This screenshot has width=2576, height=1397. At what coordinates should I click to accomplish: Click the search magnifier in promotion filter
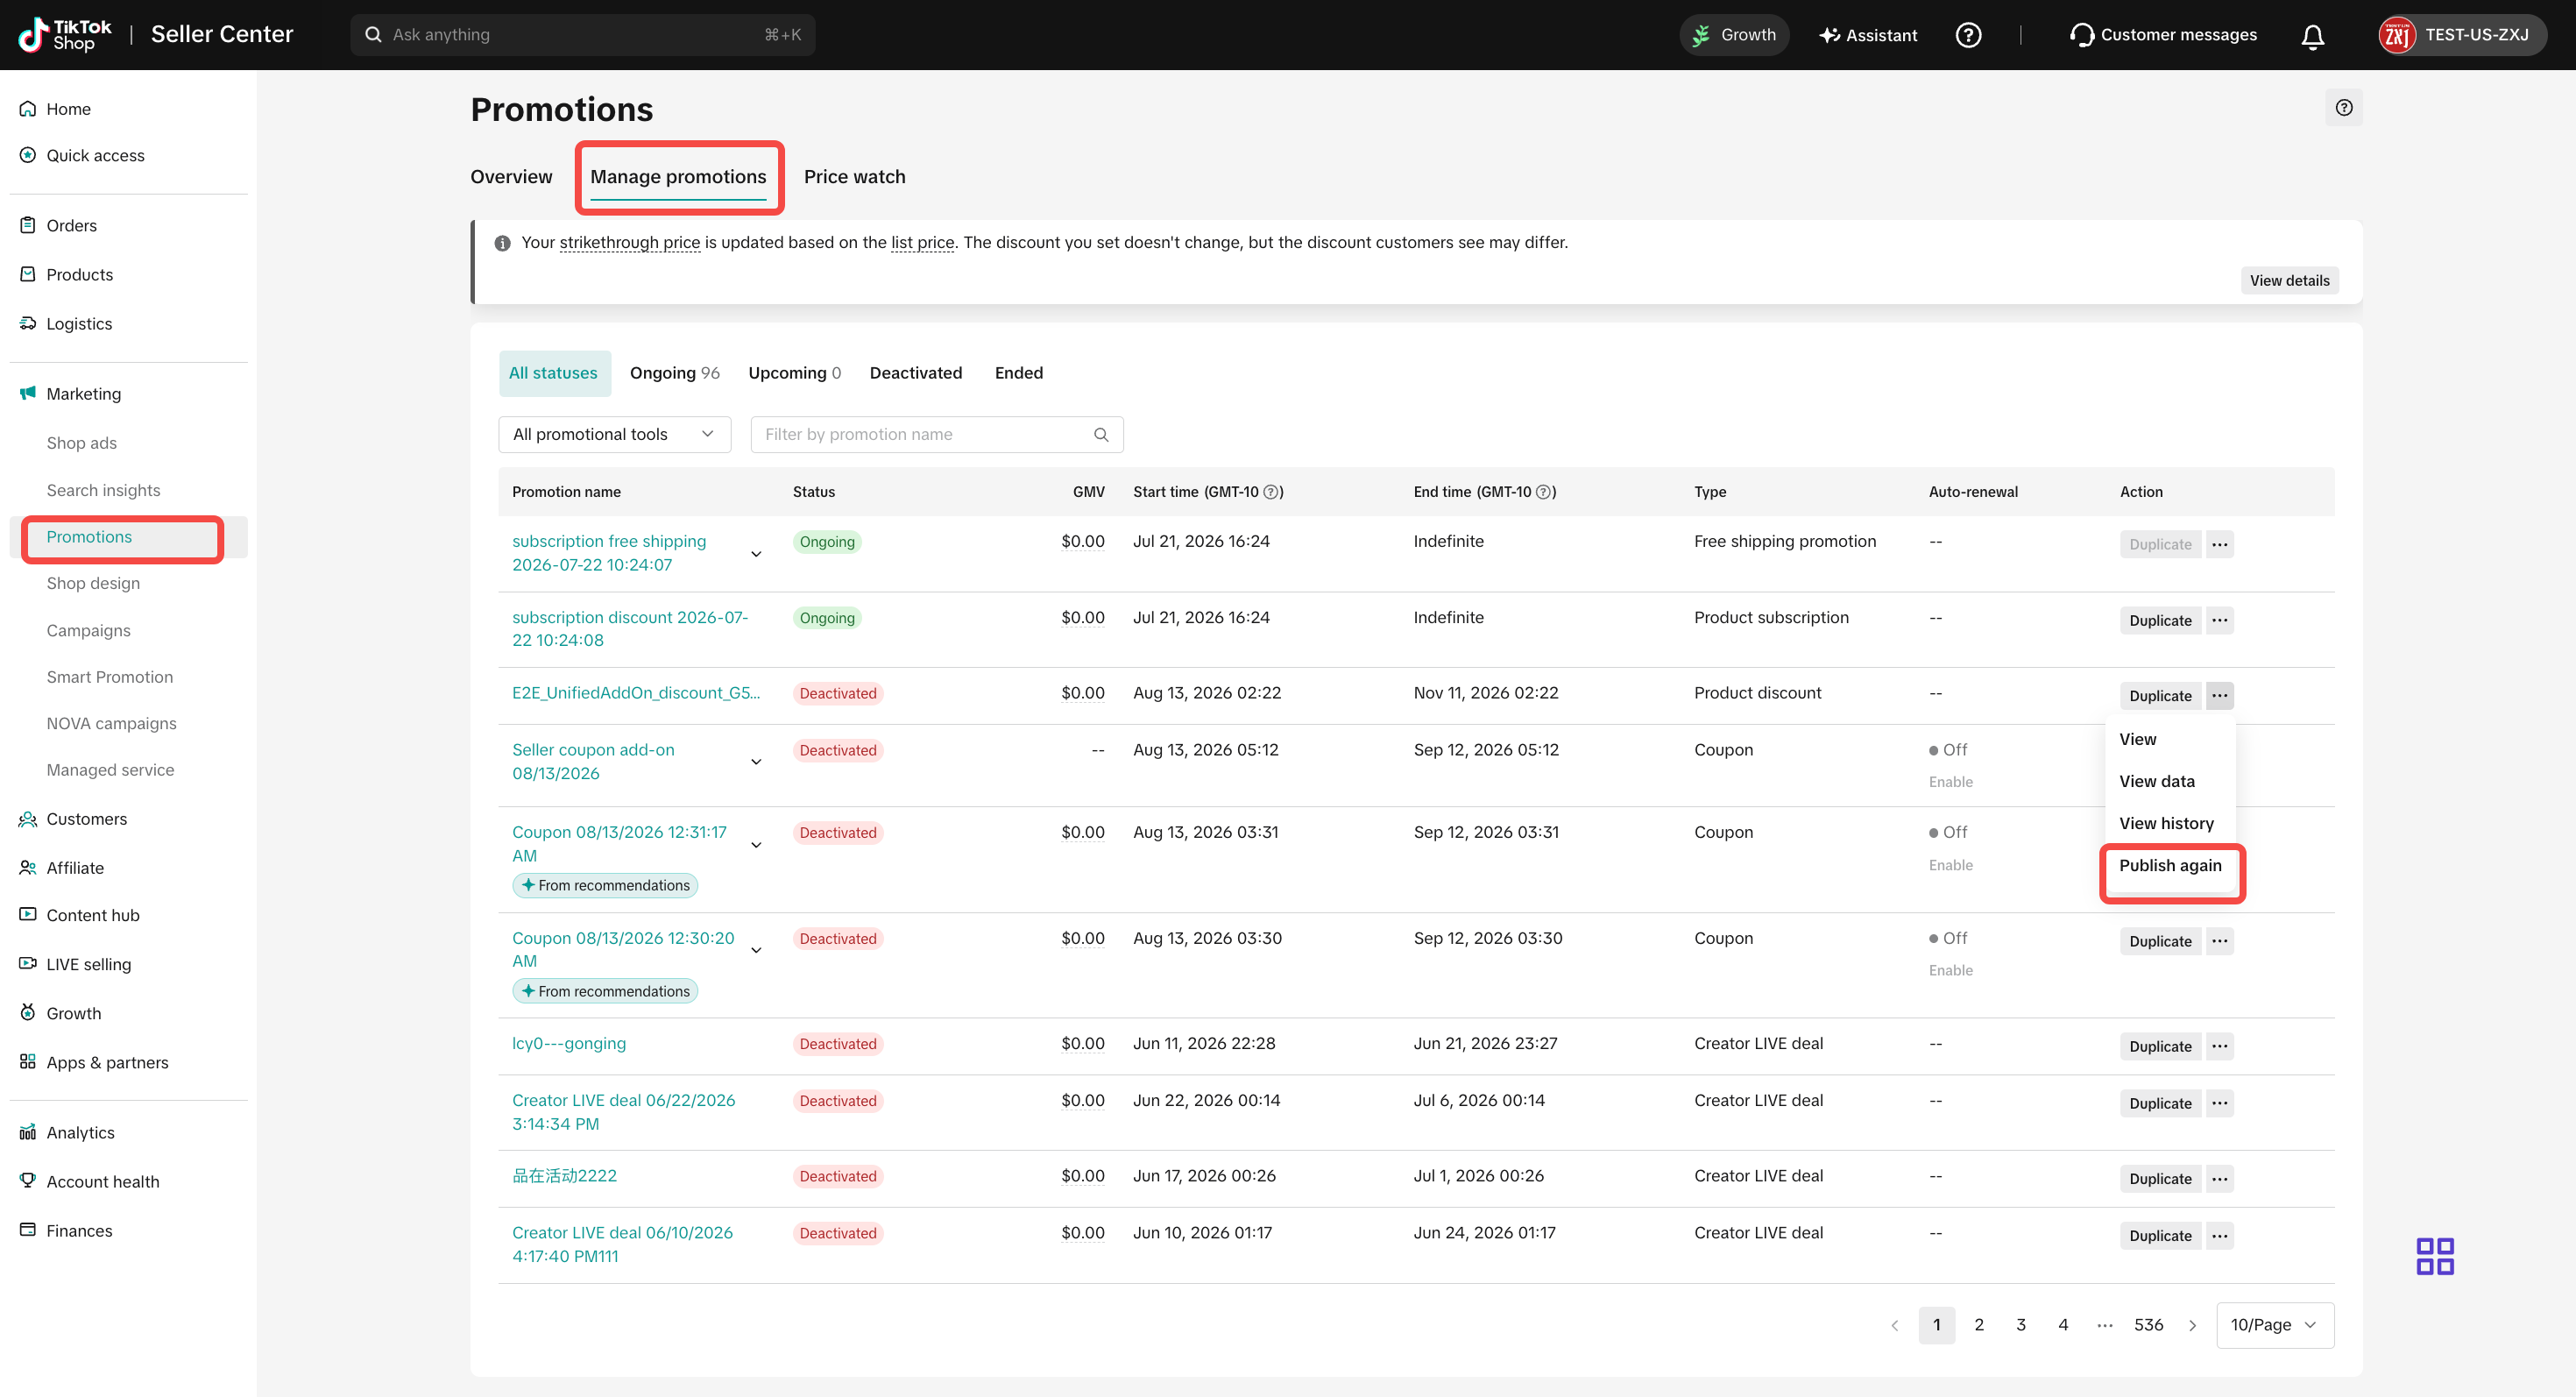pos(1101,435)
